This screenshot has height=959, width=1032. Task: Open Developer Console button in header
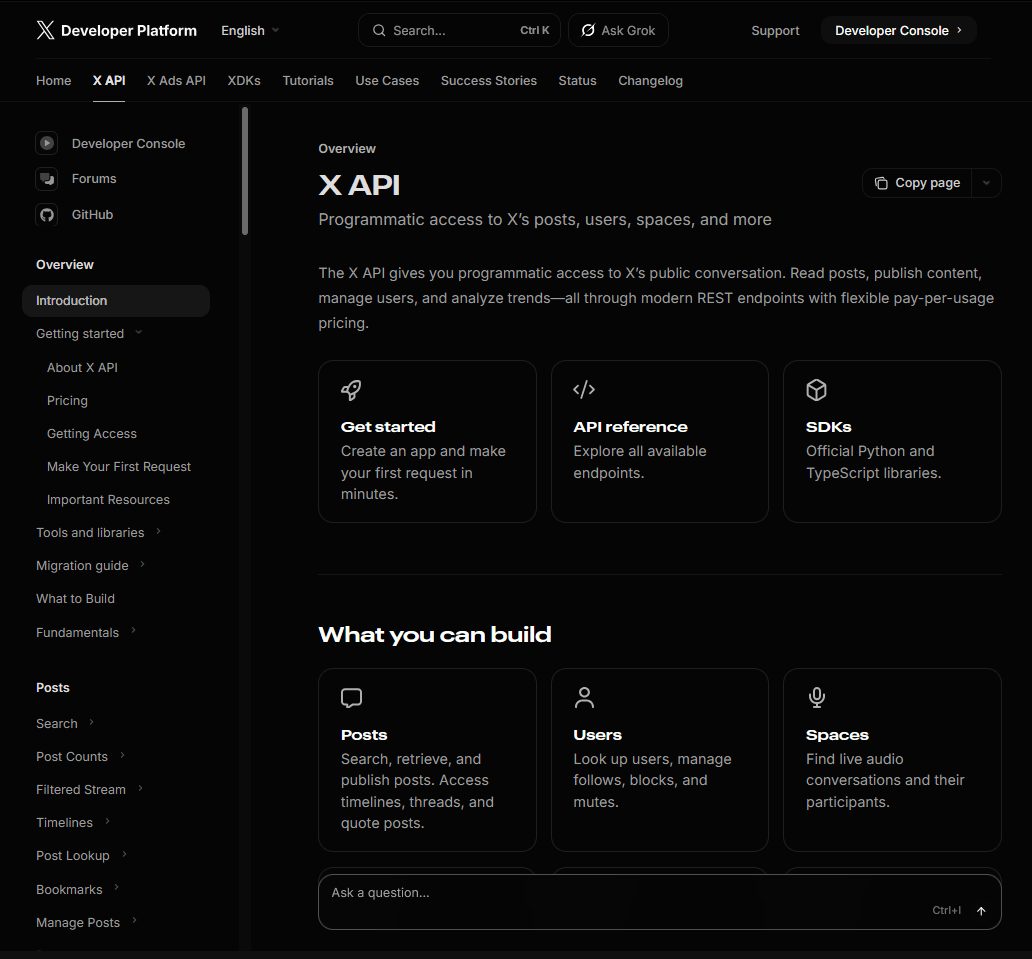[898, 30]
